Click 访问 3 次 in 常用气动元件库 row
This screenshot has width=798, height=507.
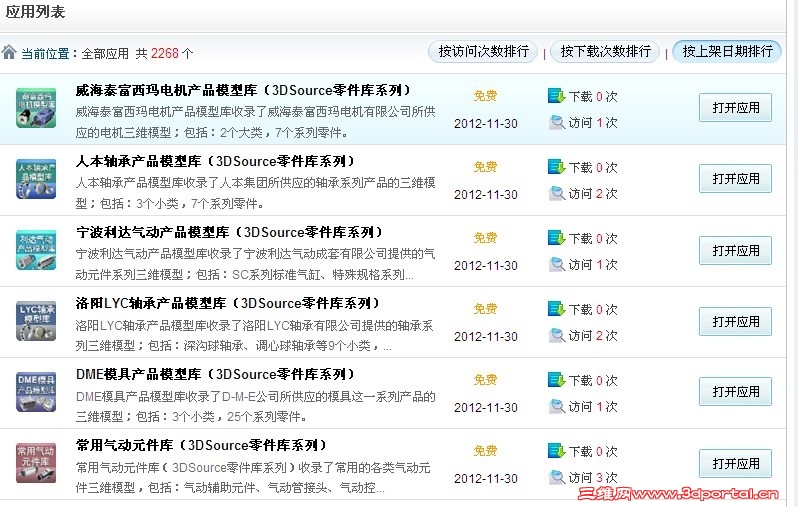[x=593, y=477]
